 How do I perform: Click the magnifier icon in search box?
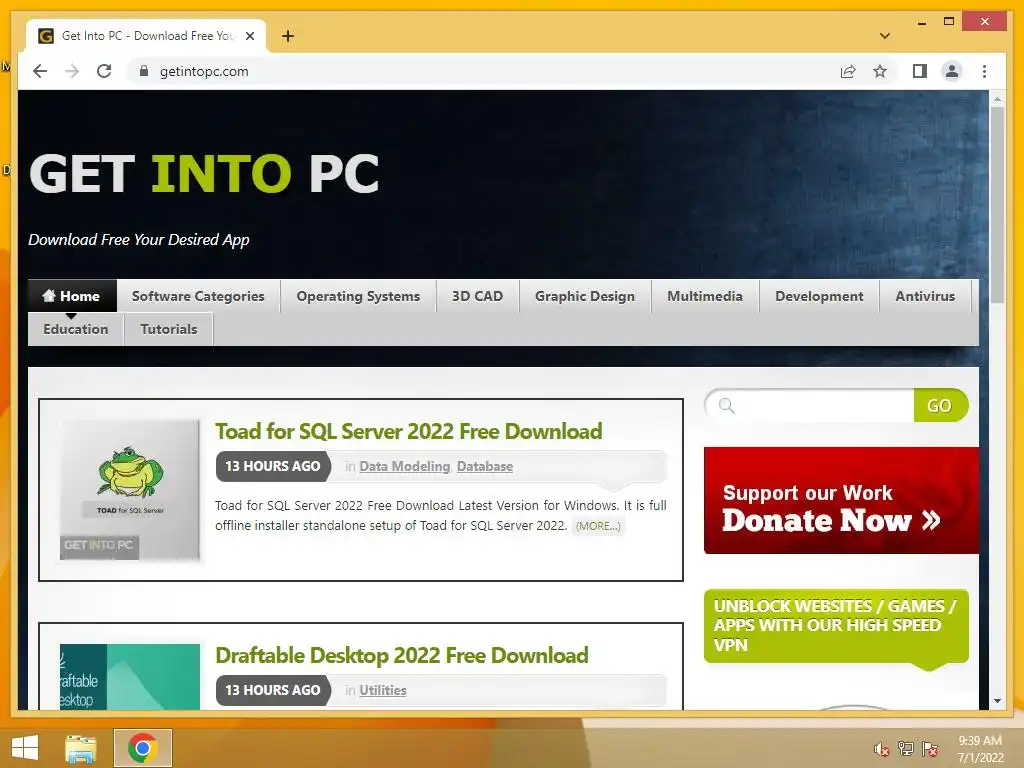click(726, 406)
